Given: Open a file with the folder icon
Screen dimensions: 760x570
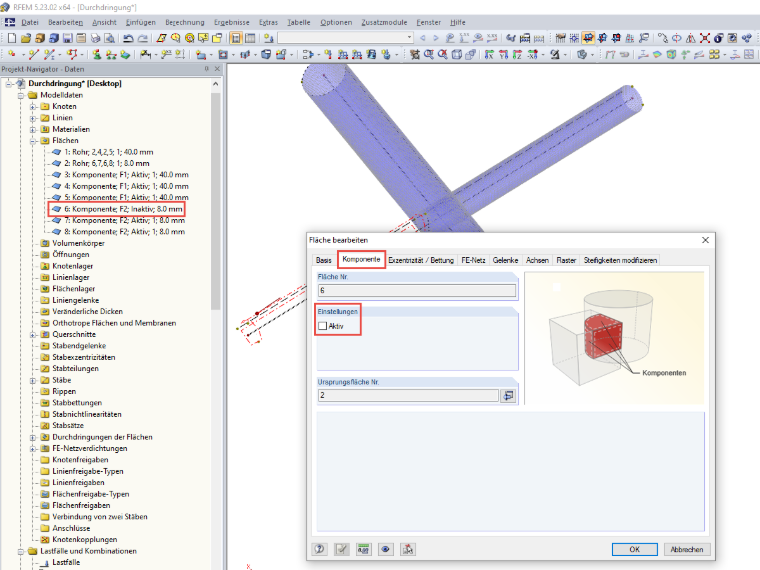Looking at the screenshot, I should [26, 38].
